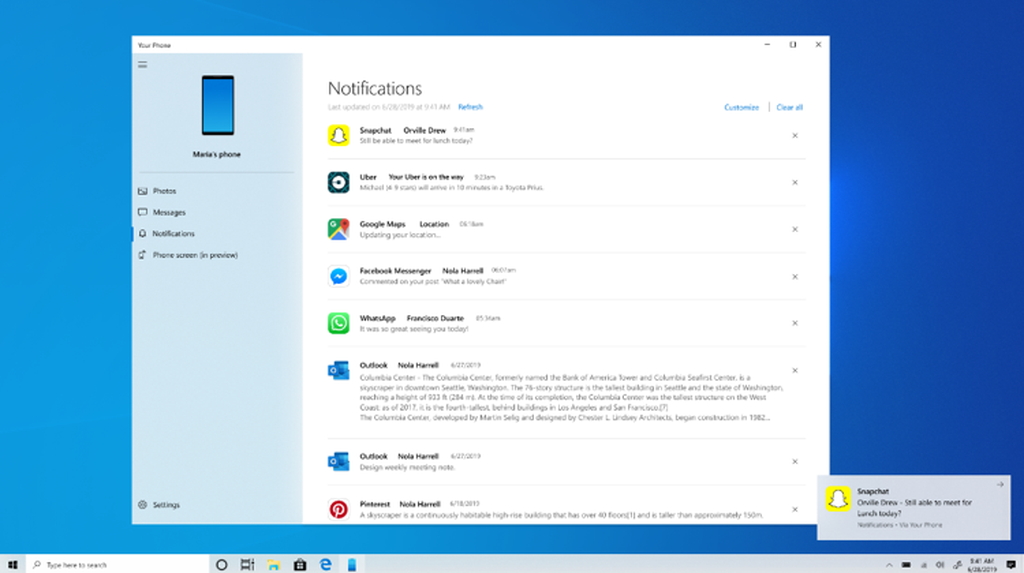Click the Snapchat ghost icon in the list
This screenshot has height=573, width=1024.
[x=338, y=135]
